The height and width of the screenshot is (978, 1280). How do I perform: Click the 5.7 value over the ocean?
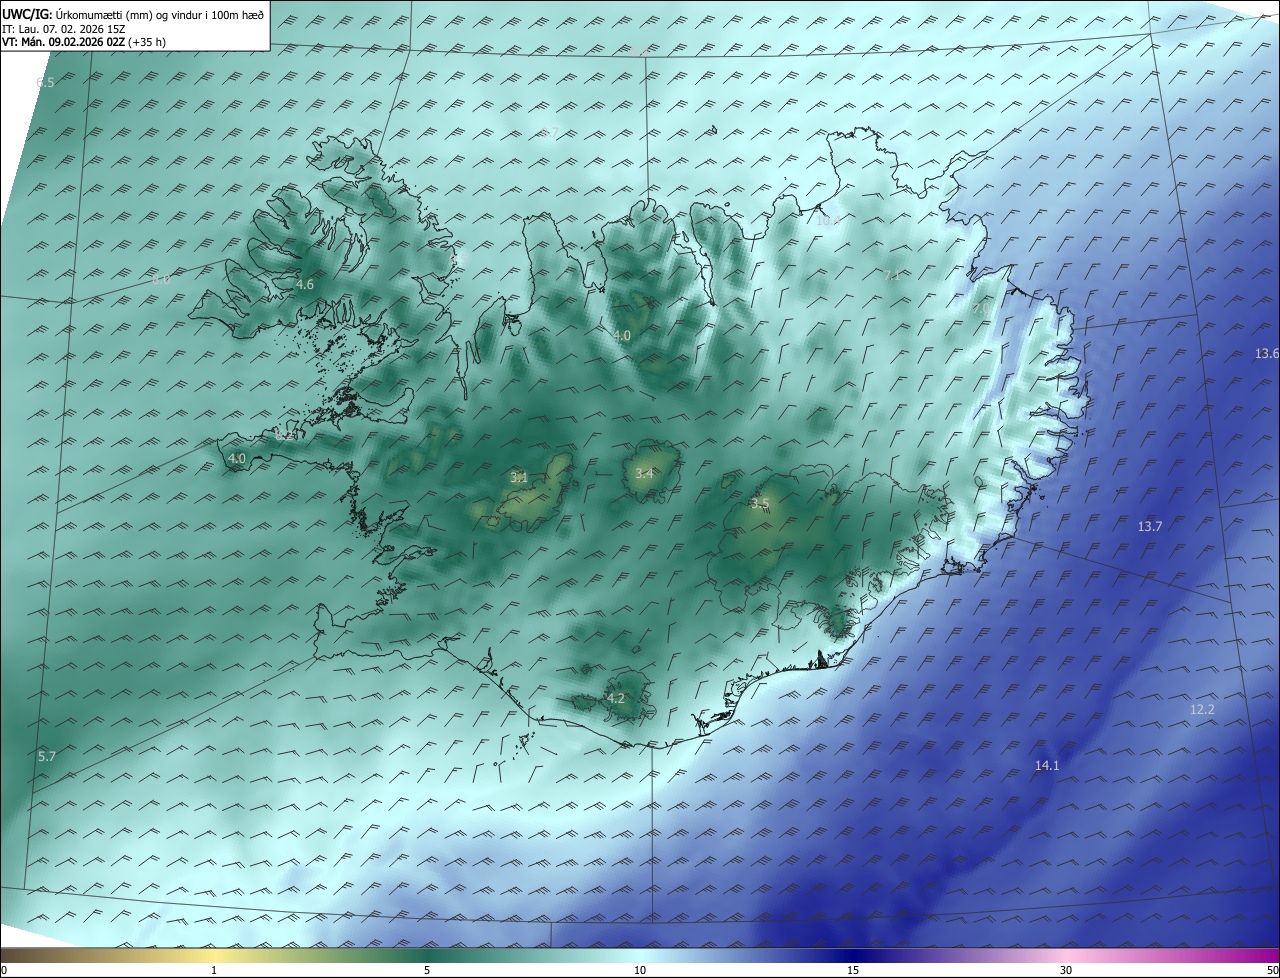(47, 757)
